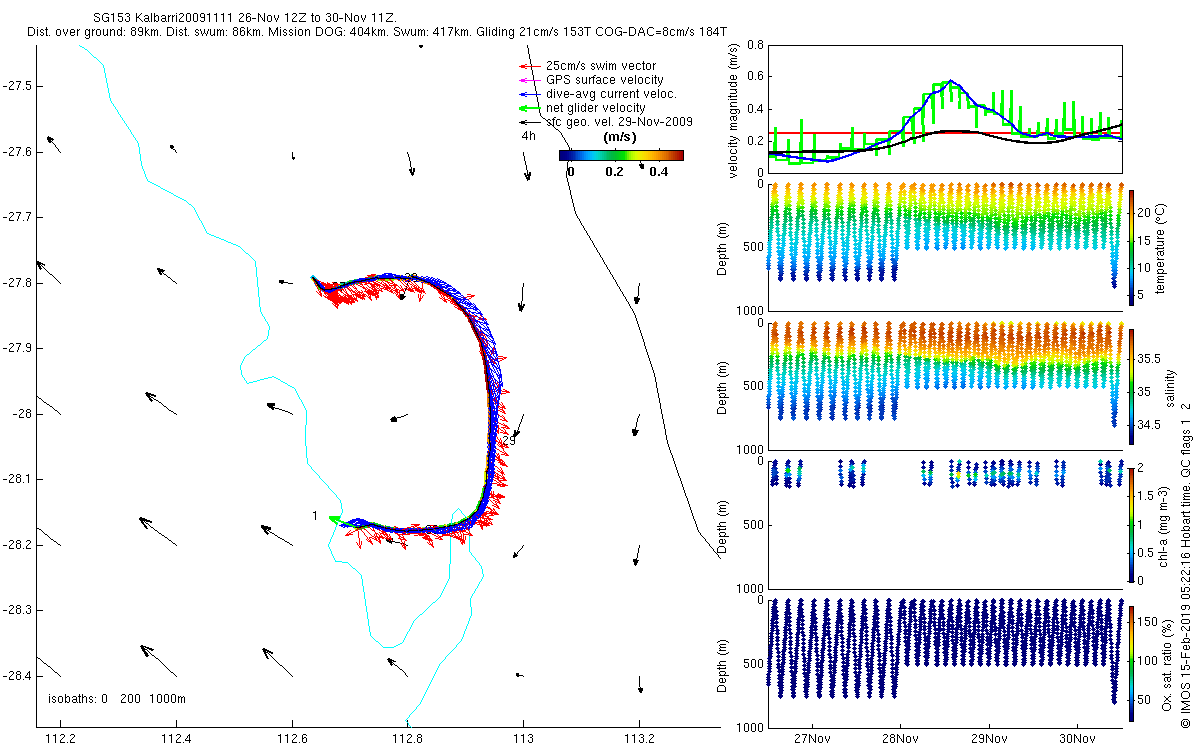The height and width of the screenshot is (750, 1200).
Task: Click the 112.8 longitude tick label
Action: click(408, 739)
